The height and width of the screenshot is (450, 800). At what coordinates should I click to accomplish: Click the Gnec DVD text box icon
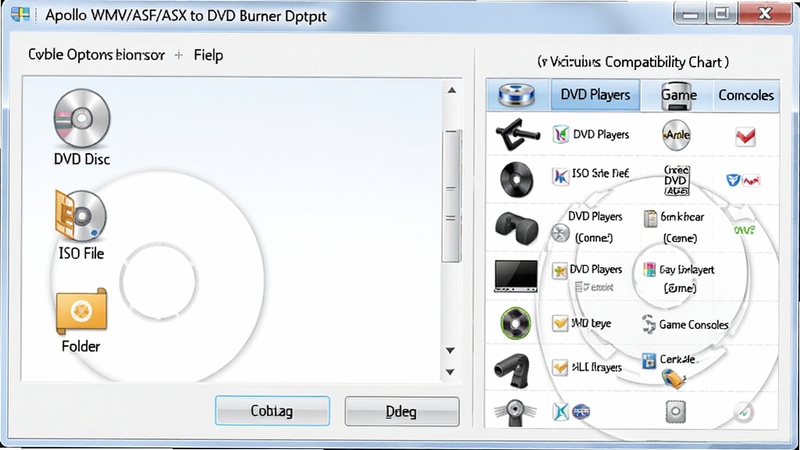(x=676, y=180)
